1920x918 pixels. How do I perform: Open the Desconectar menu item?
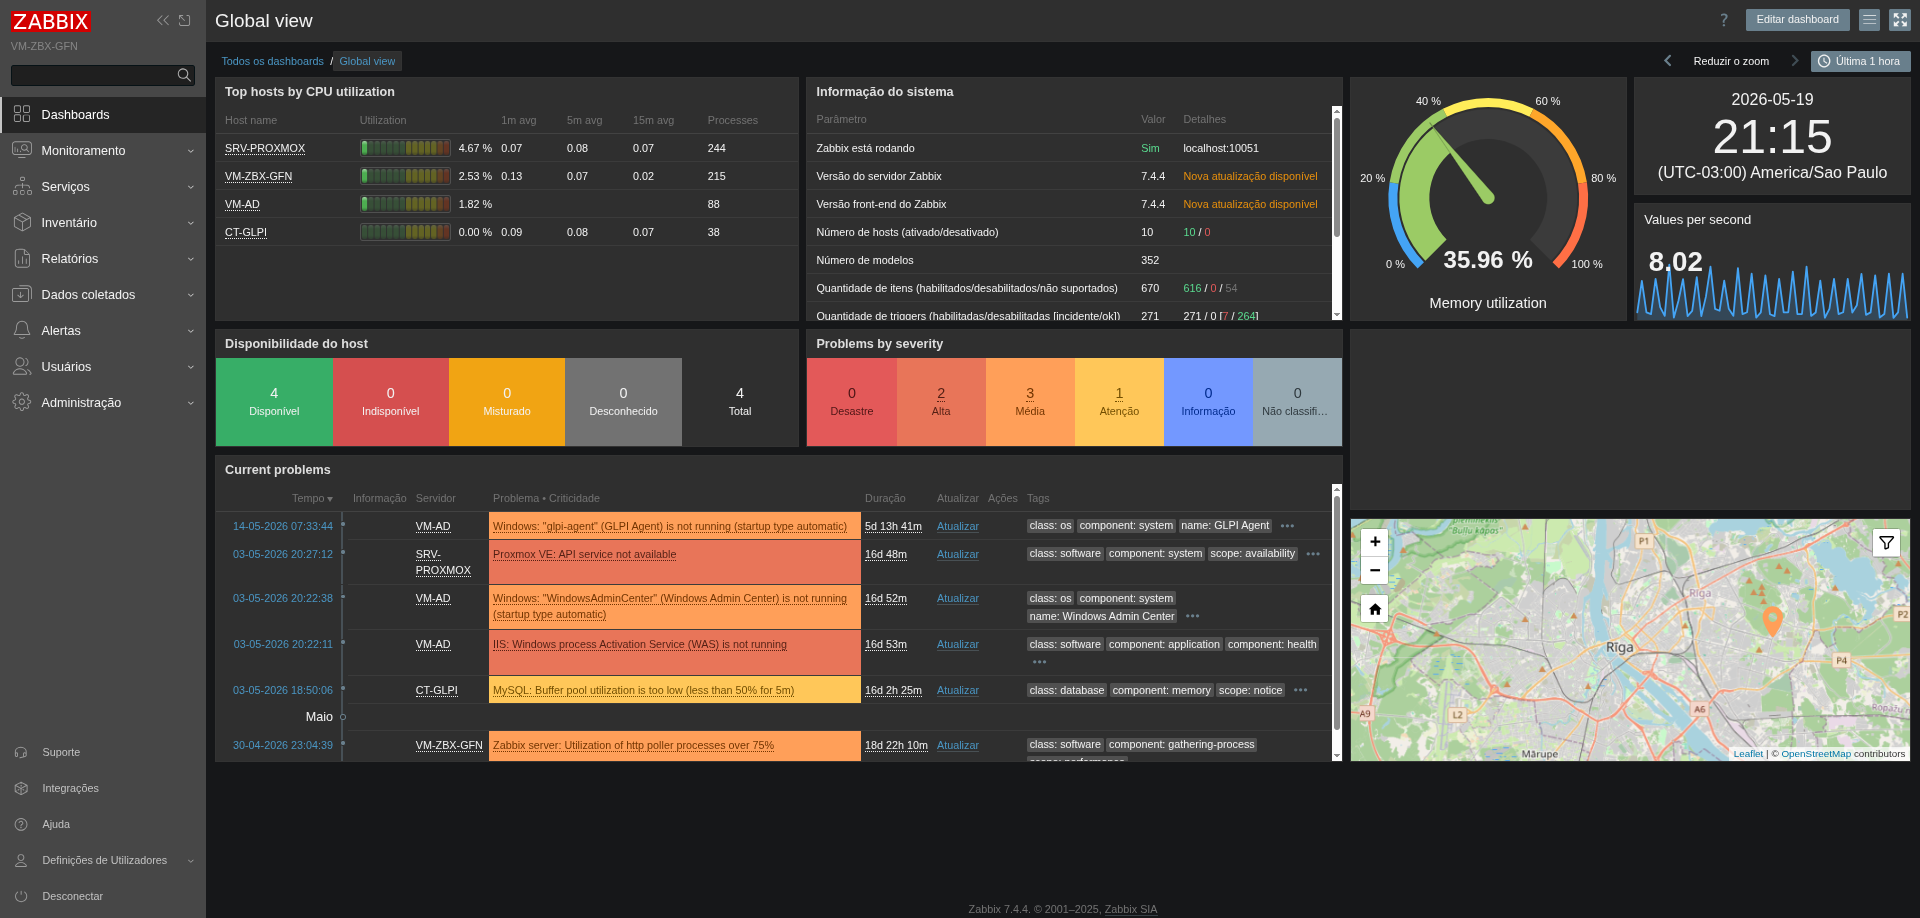click(103, 896)
